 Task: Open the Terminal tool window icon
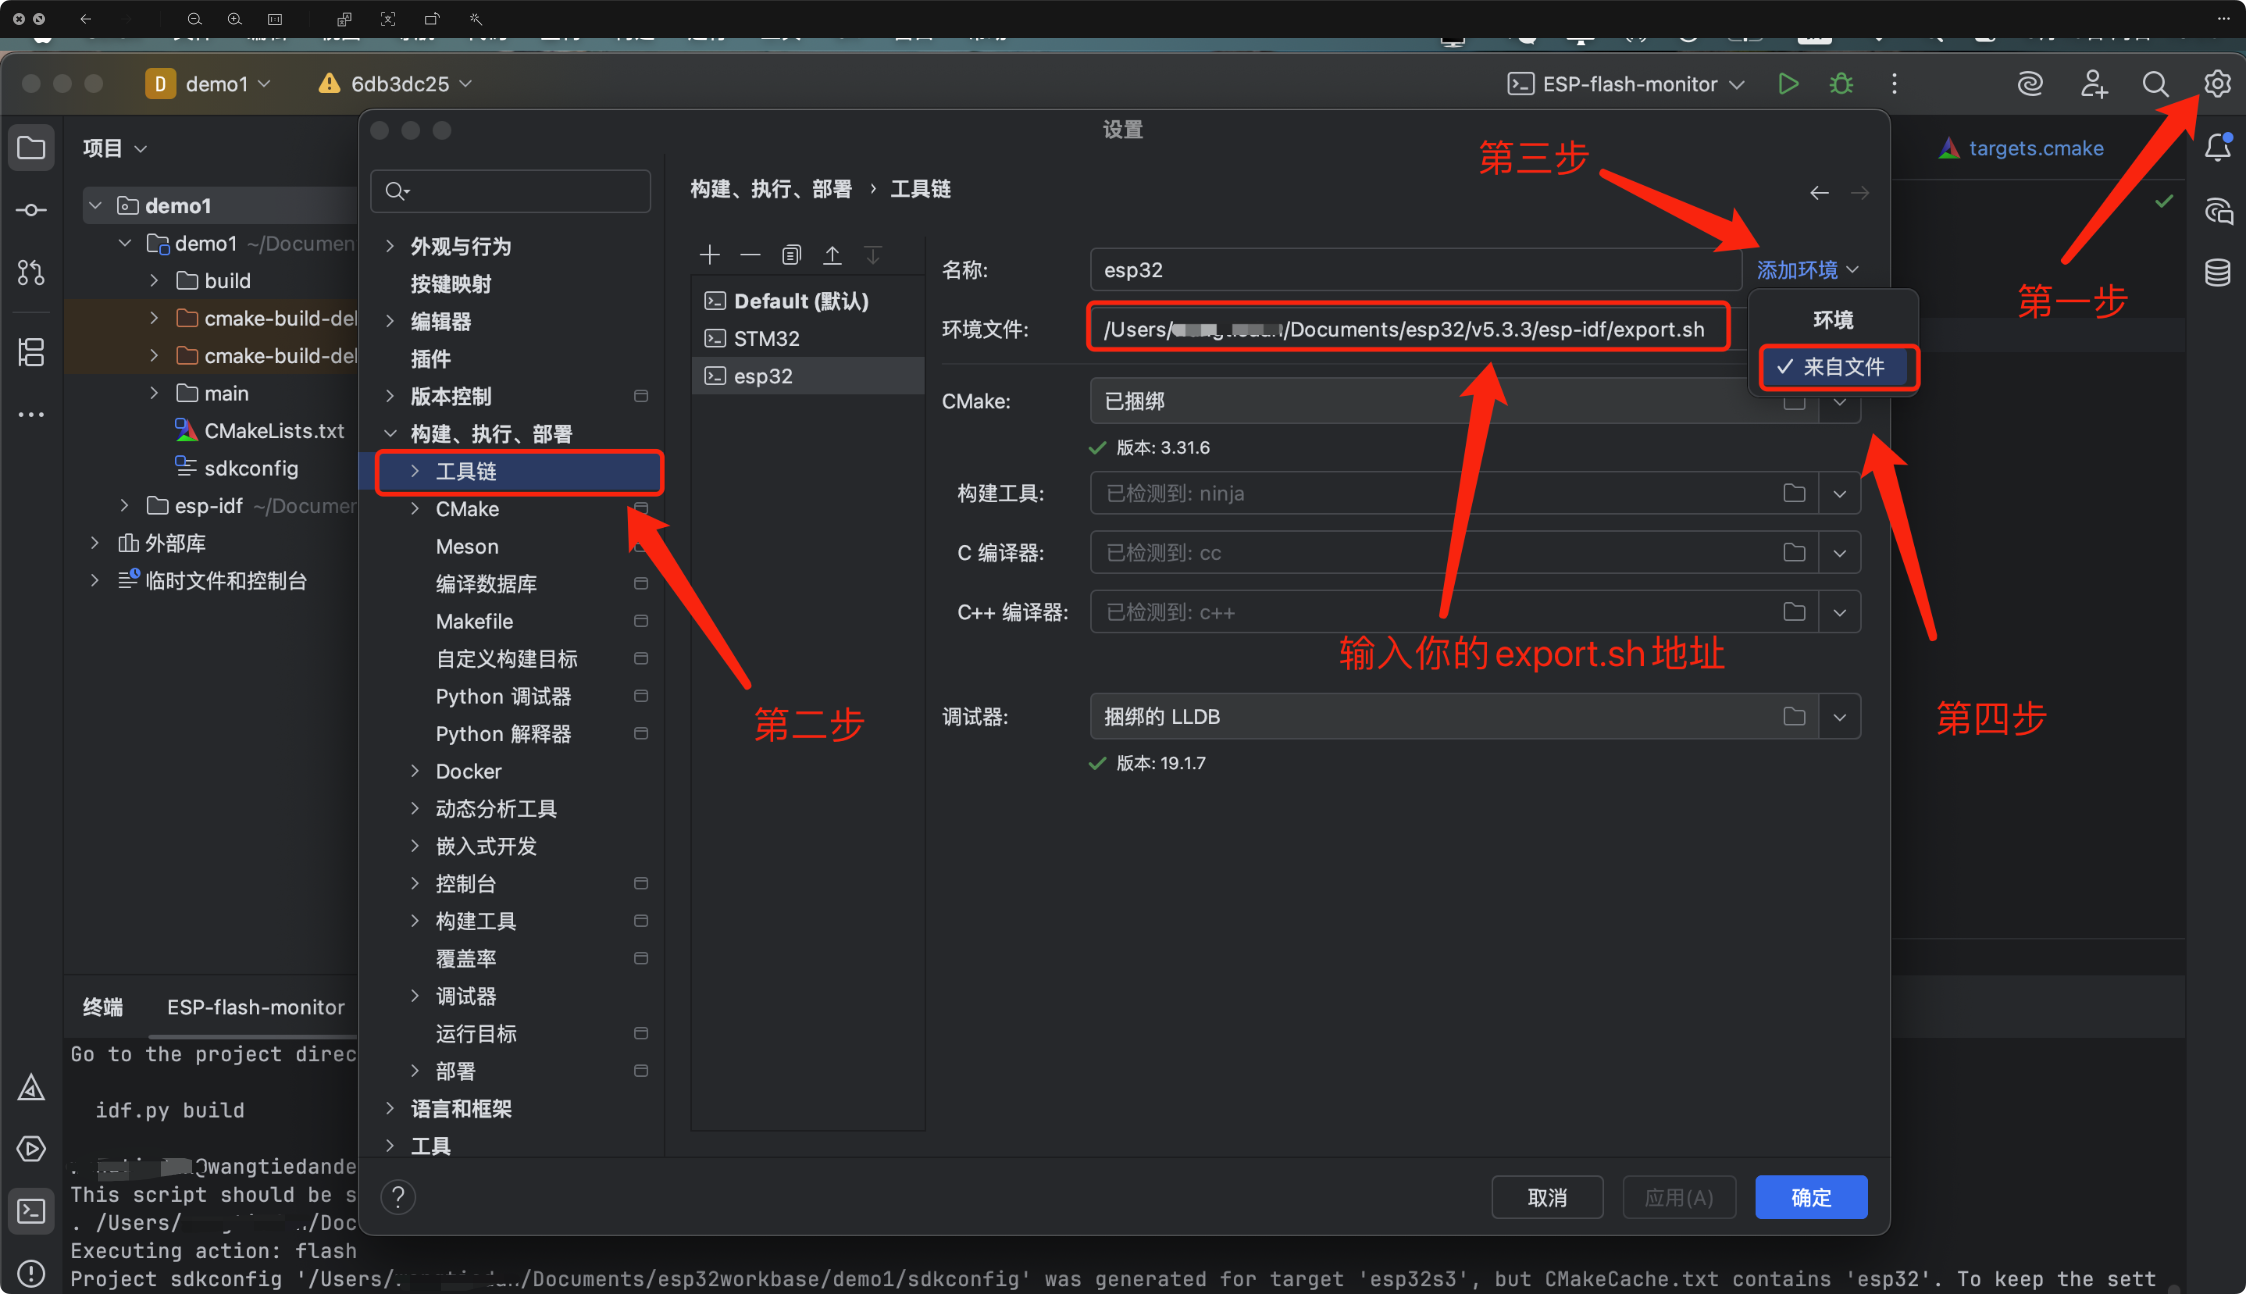(31, 1211)
